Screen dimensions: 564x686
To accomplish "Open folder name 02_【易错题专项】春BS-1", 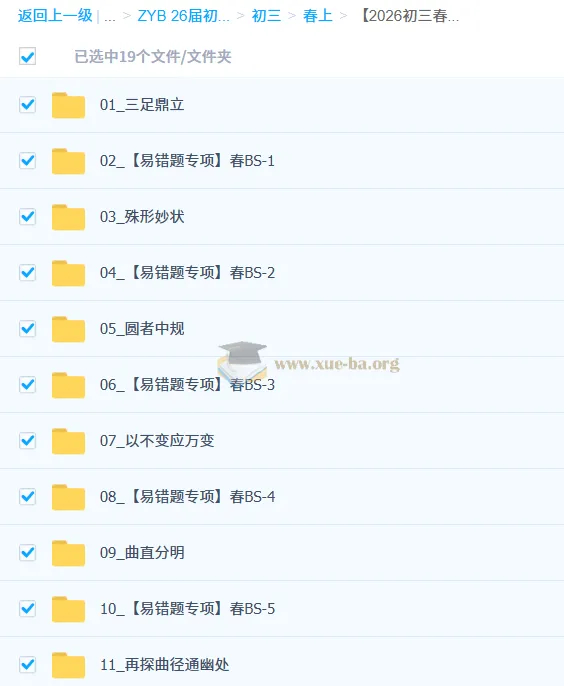I will (187, 161).
